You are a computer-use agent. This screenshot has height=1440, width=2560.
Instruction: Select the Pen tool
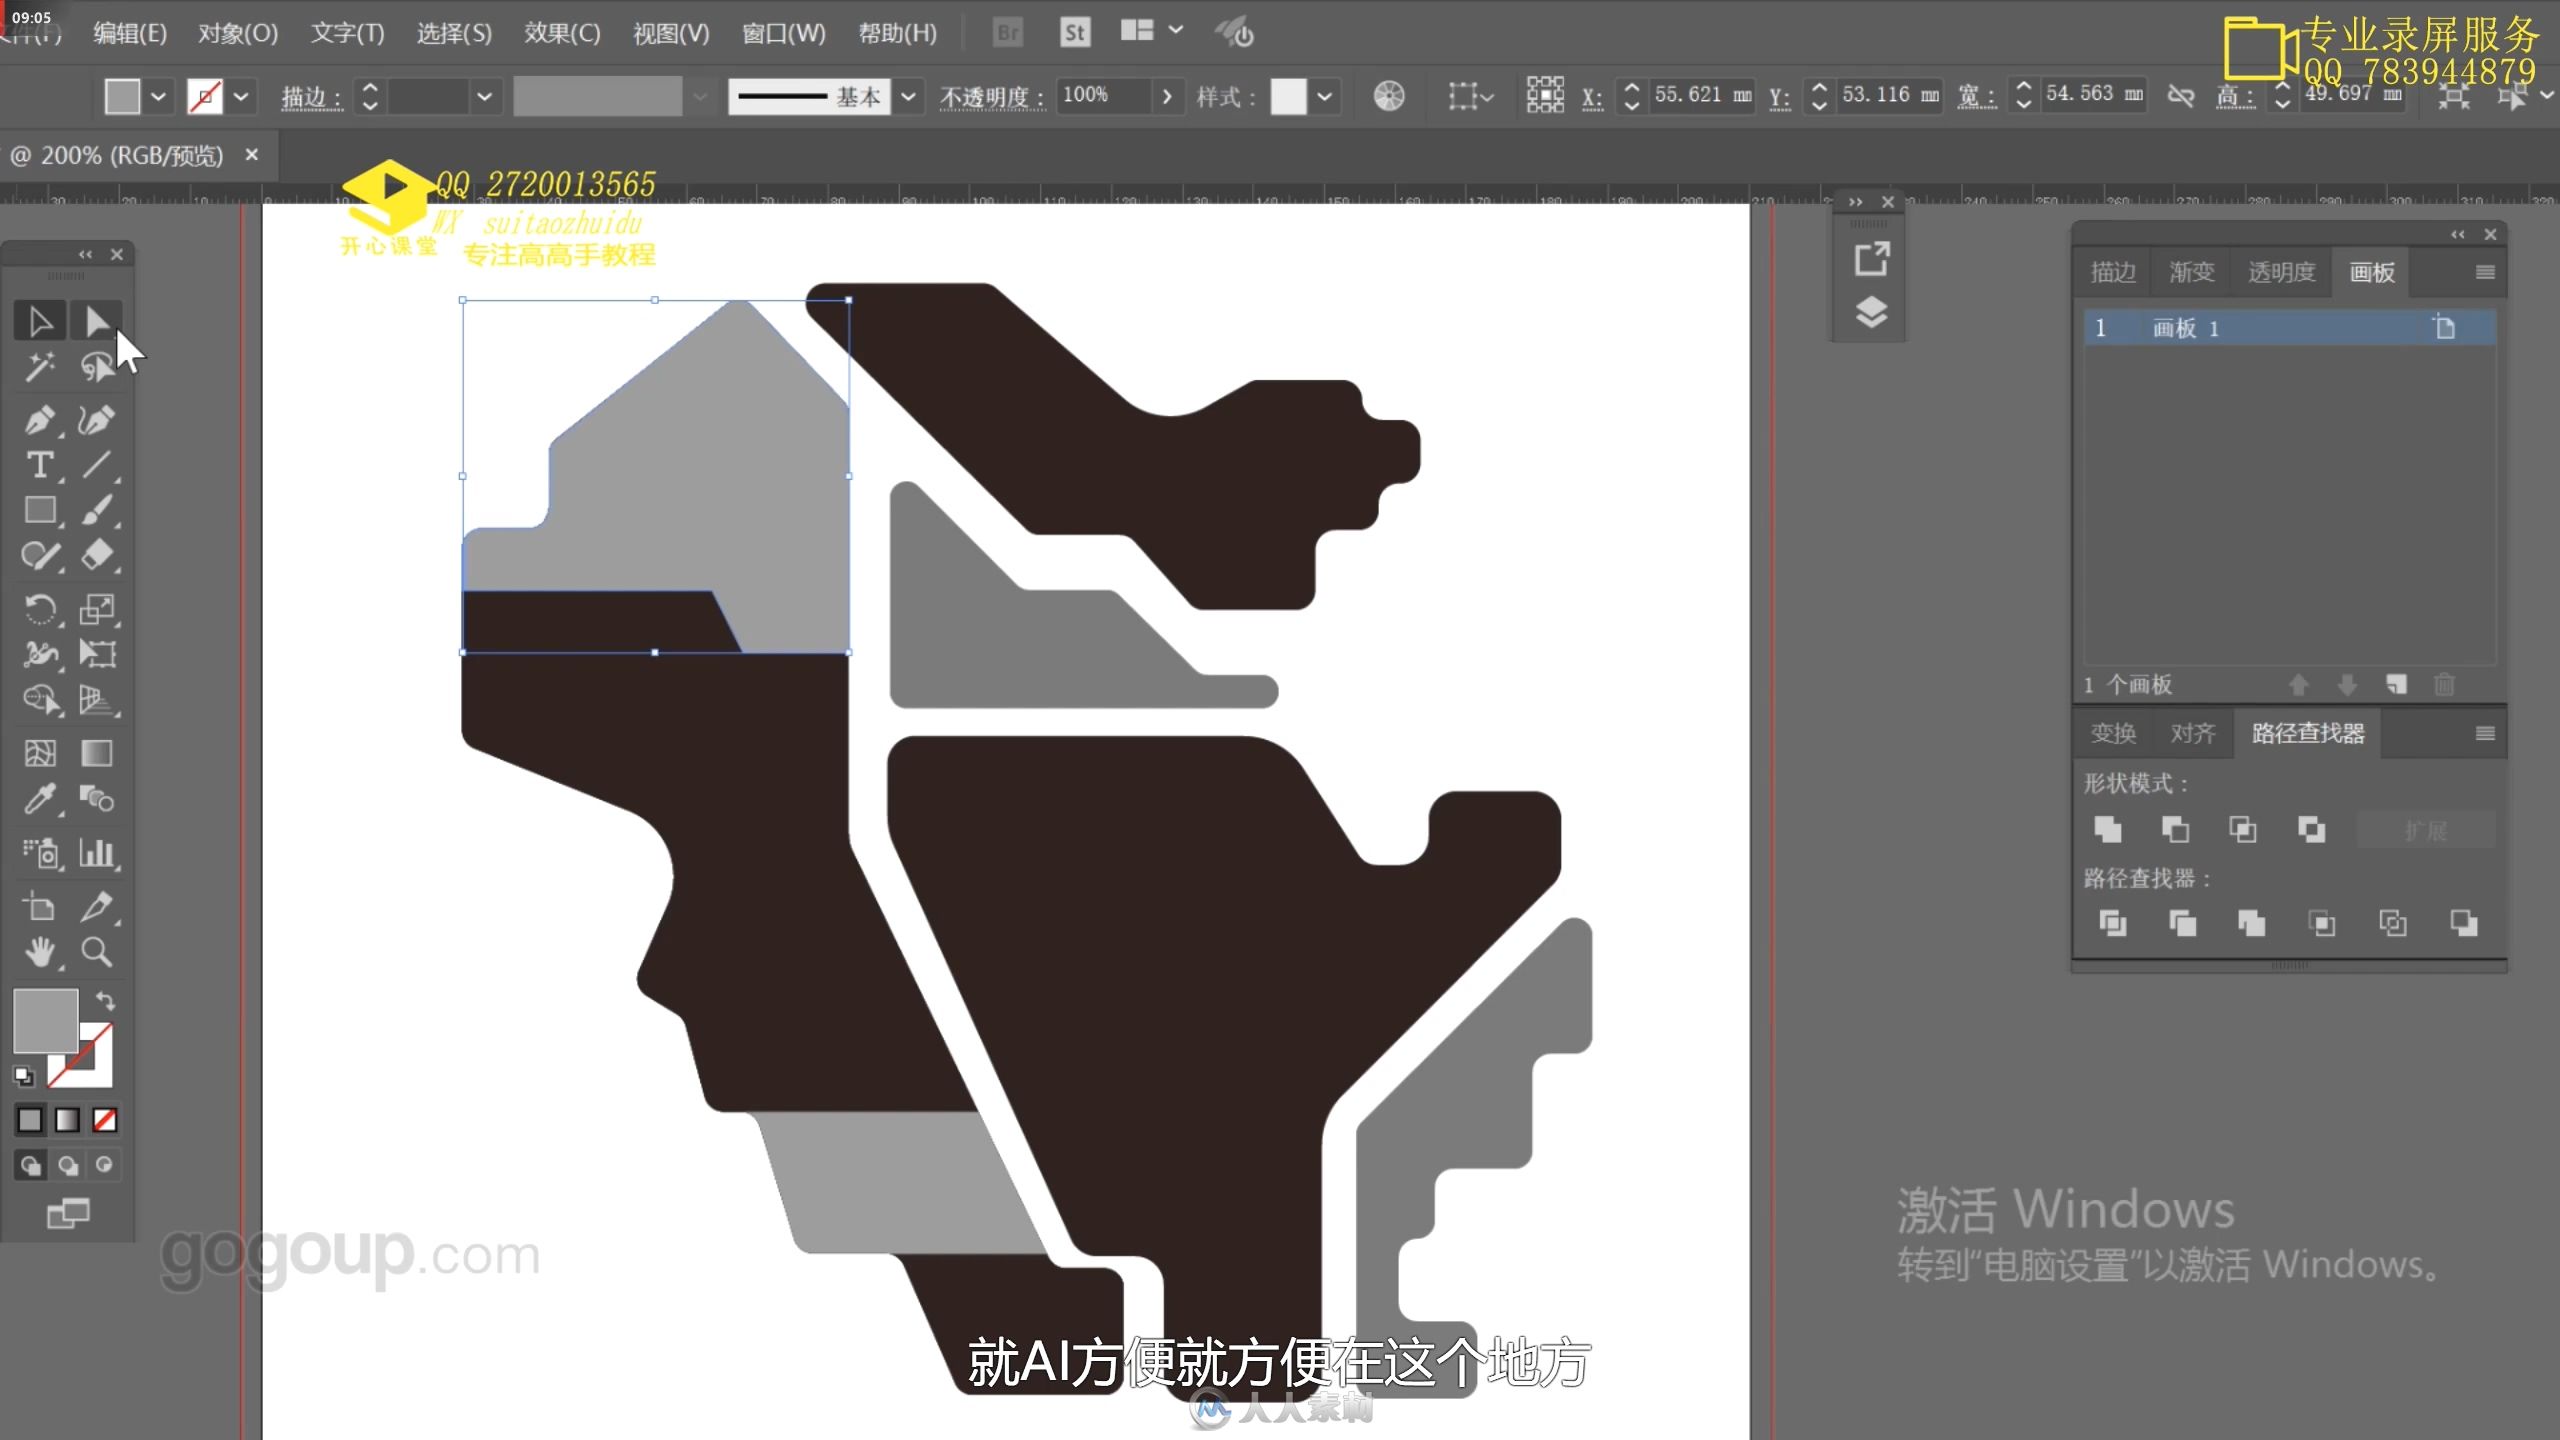coord(40,419)
